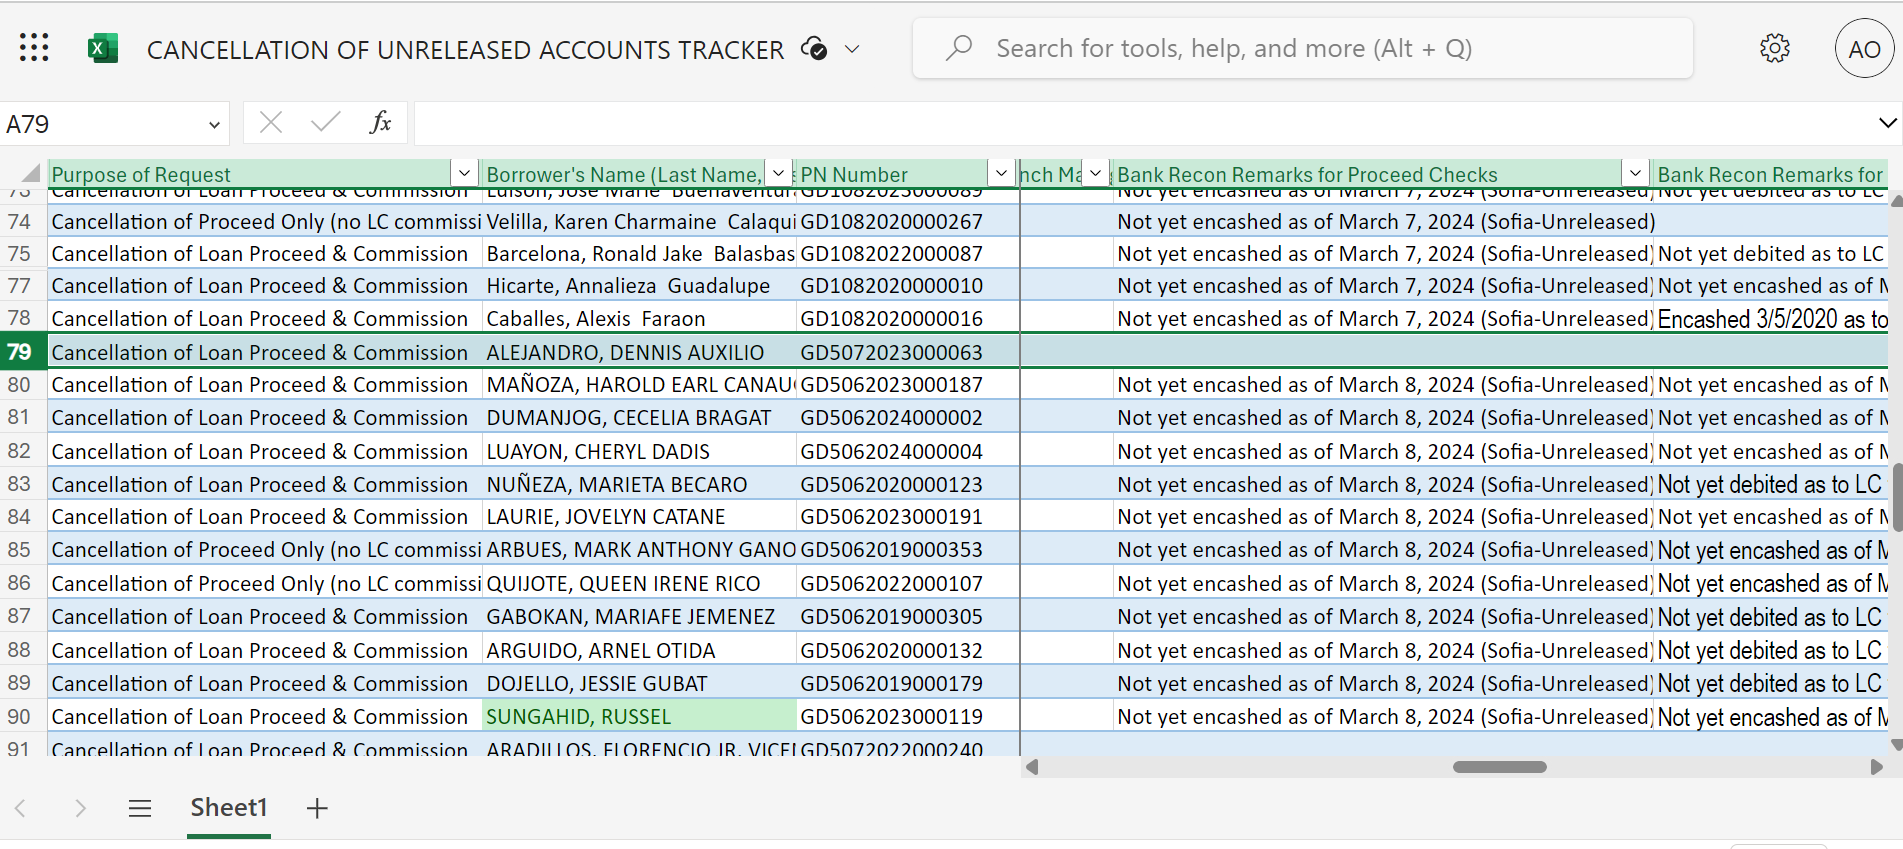This screenshot has height=849, width=1903.
Task: Open the settings gear
Action: click(x=1775, y=48)
